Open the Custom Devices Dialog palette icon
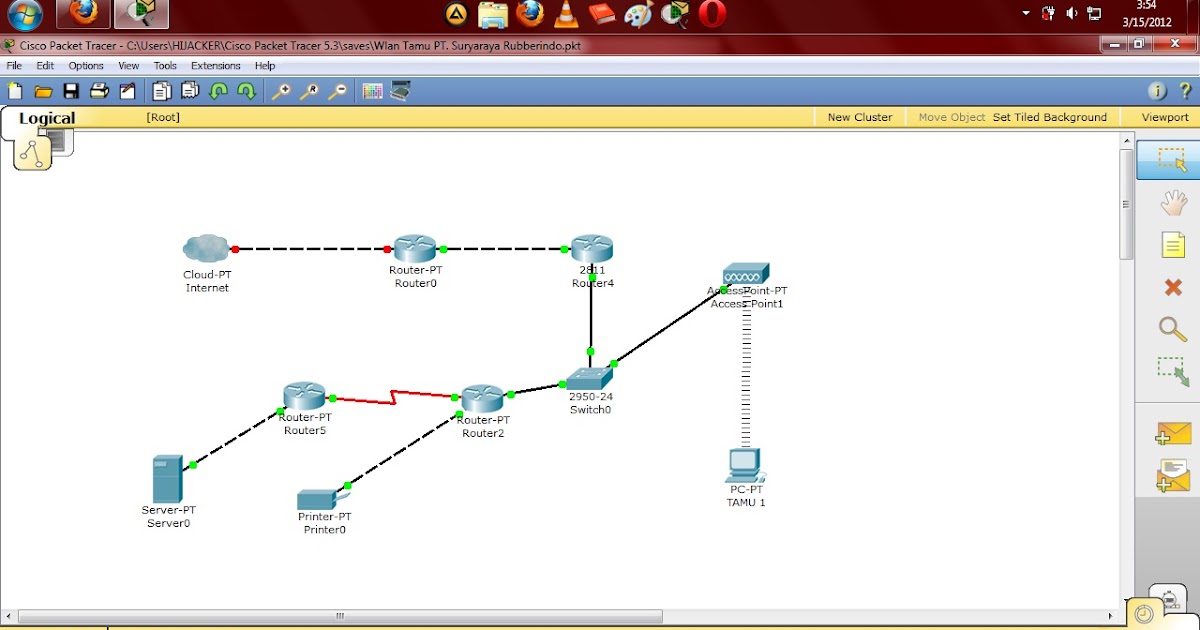The height and width of the screenshot is (630, 1200). (x=374, y=91)
